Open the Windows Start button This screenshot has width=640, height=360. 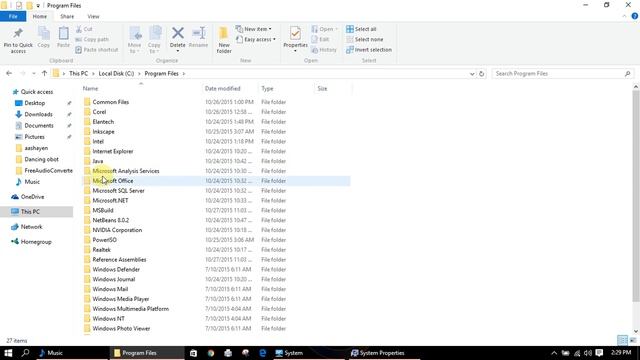(x=8, y=353)
